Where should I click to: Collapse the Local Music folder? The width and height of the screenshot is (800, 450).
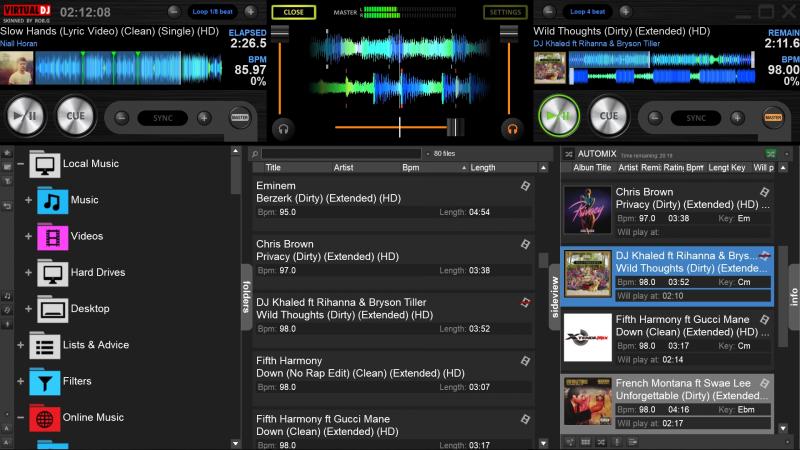tap(20, 164)
